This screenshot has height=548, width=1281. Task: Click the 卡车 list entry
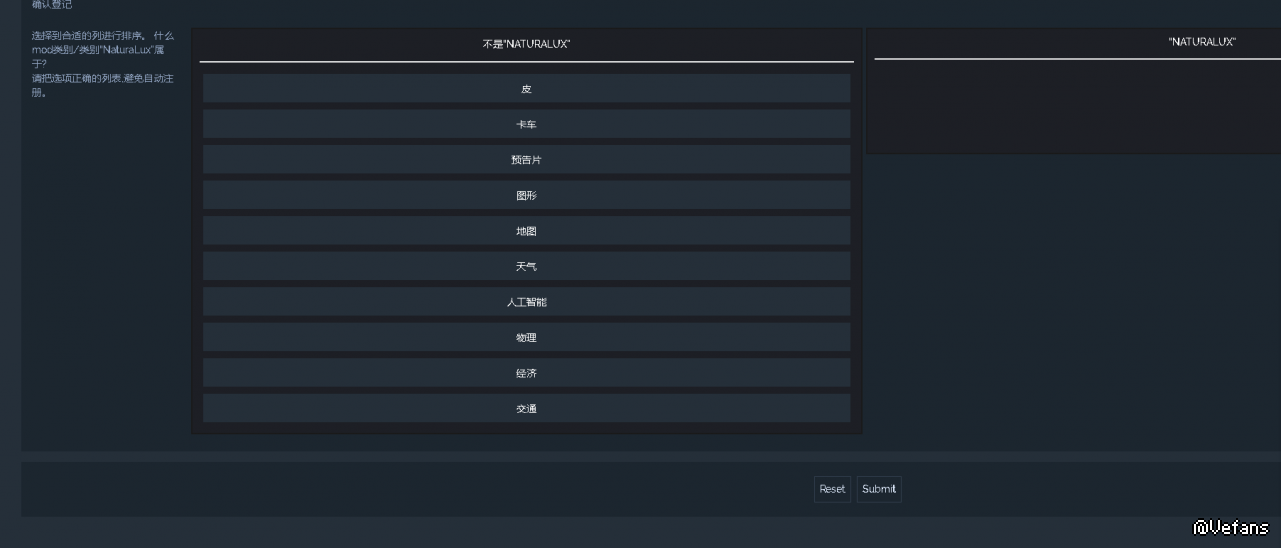click(526, 124)
